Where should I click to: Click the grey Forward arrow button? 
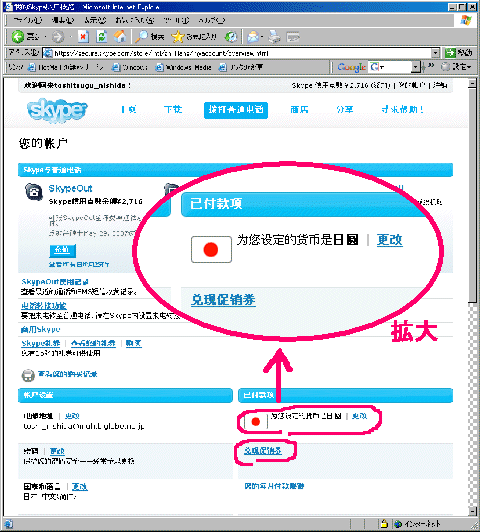tap(58, 37)
